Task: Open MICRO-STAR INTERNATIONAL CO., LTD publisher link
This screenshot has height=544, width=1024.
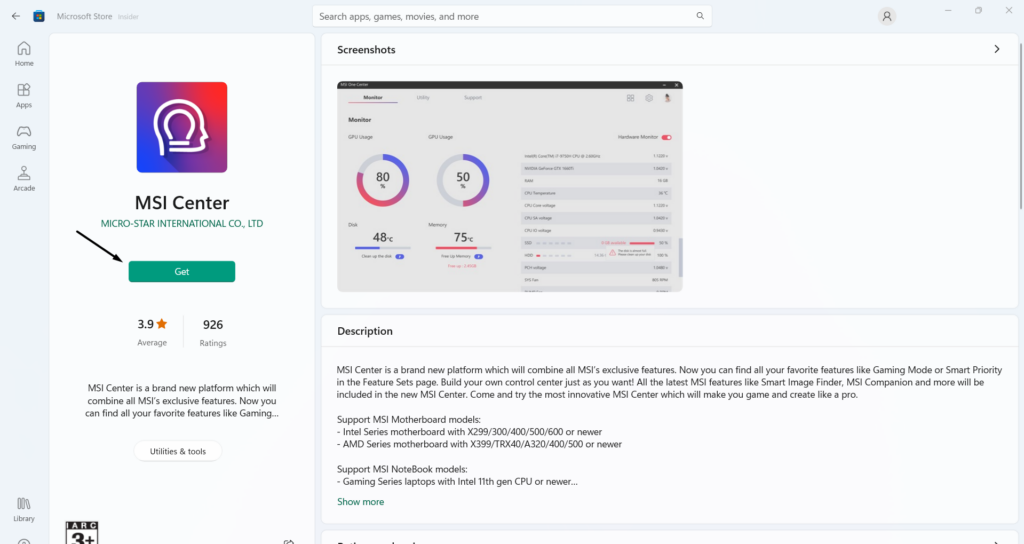Action: [x=182, y=224]
